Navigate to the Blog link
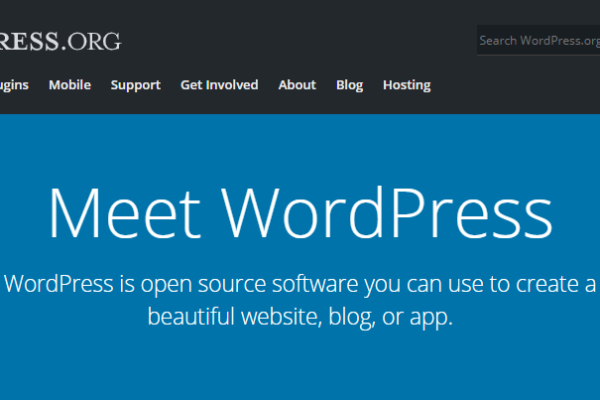The image size is (600, 400). pyautogui.click(x=349, y=85)
